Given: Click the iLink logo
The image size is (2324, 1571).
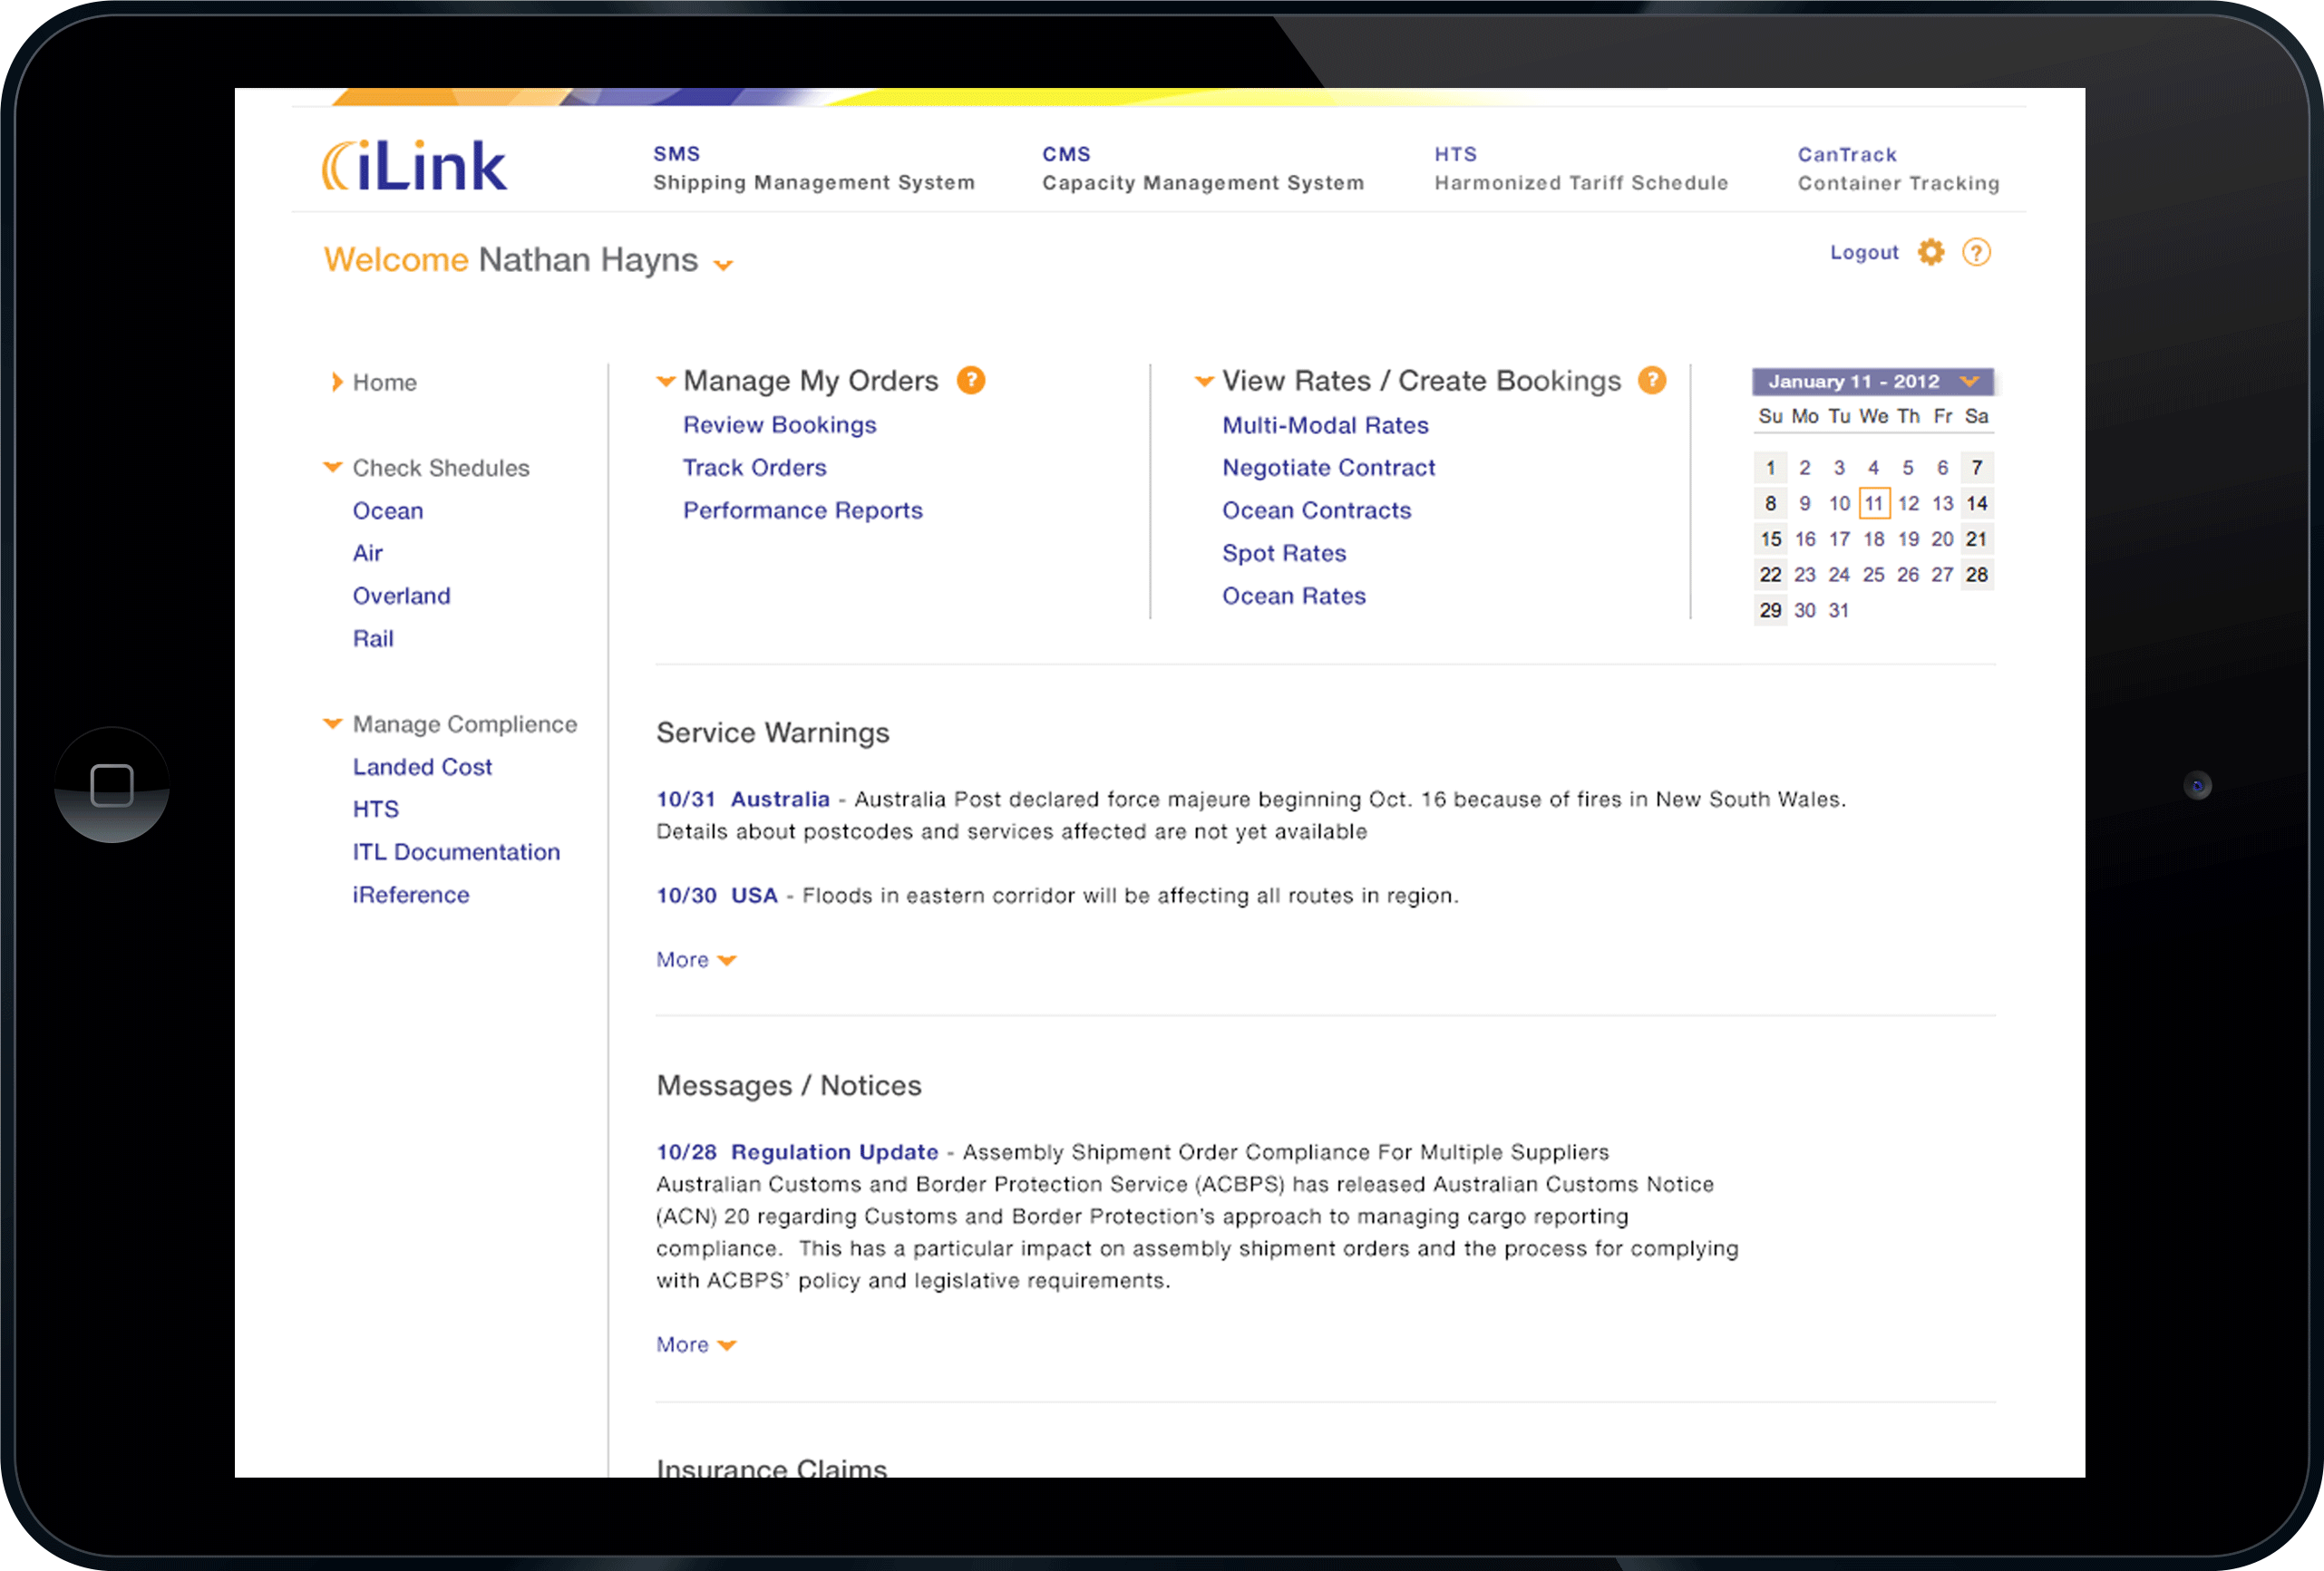Looking at the screenshot, I should (414, 166).
